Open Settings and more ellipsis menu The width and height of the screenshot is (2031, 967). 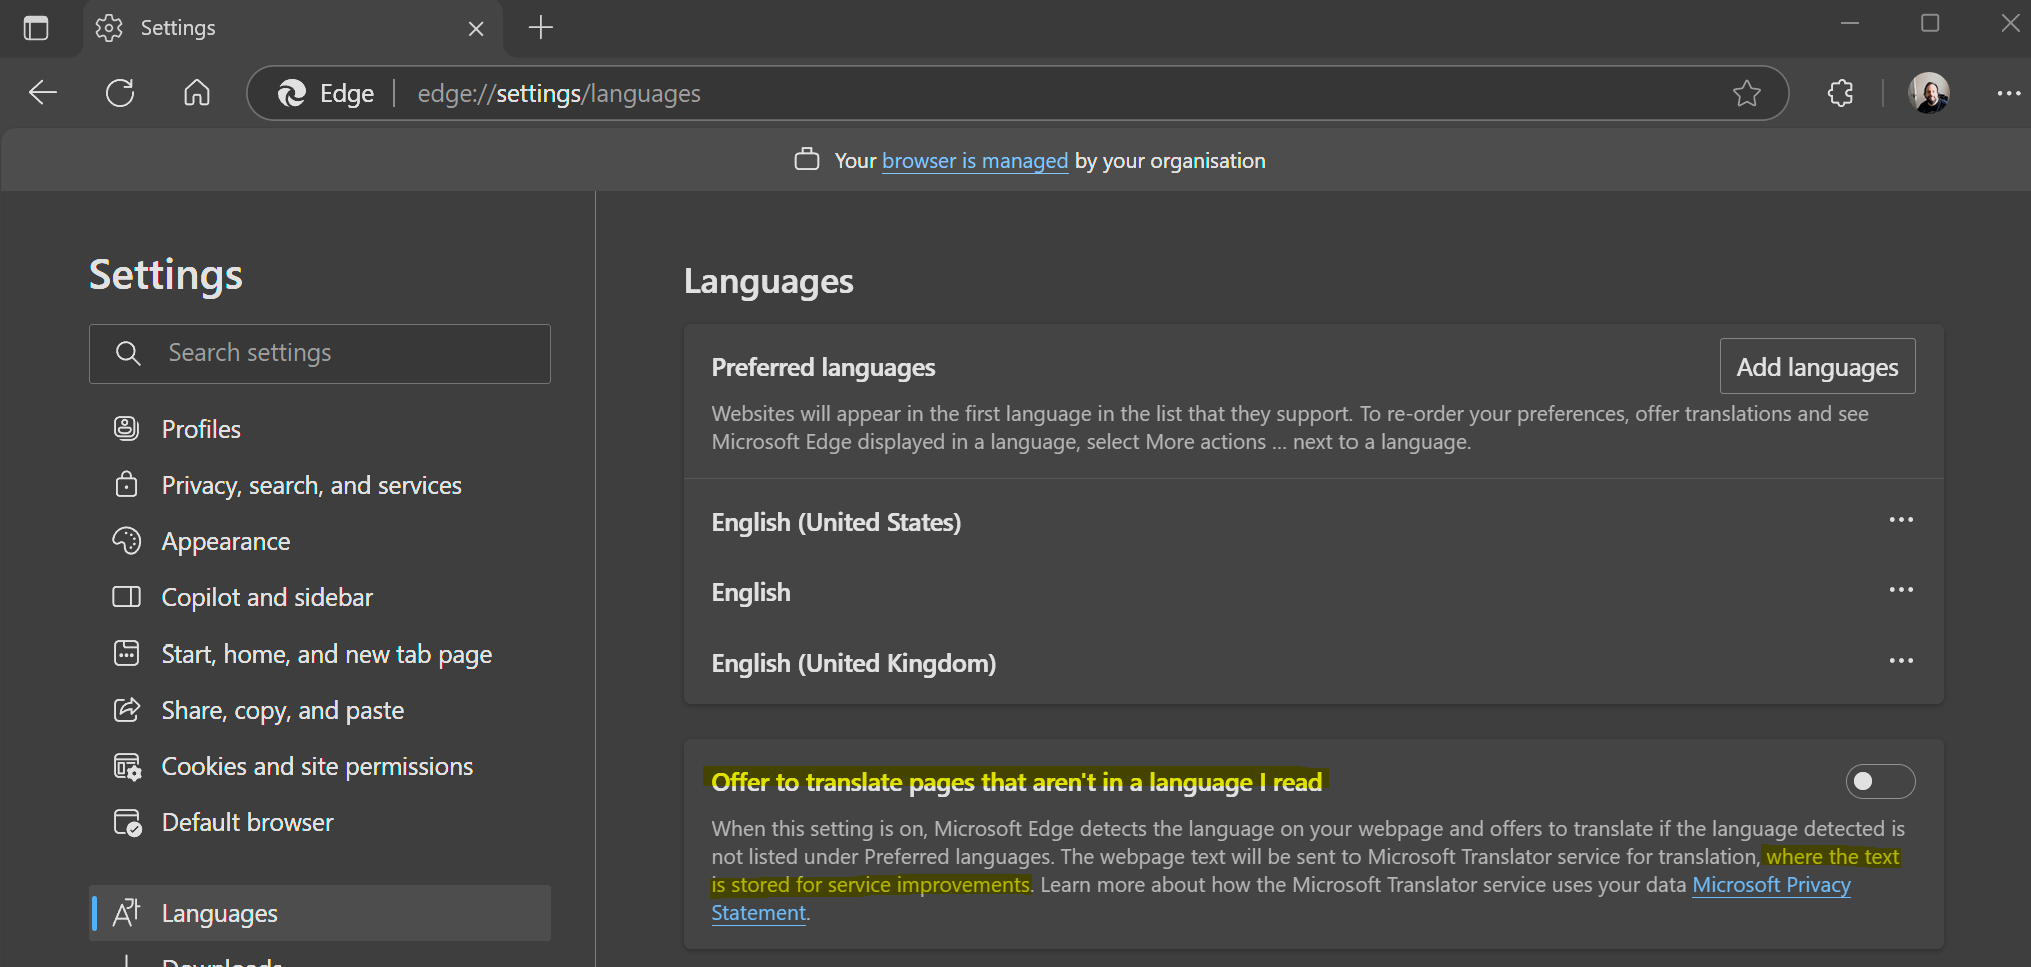[2008, 93]
